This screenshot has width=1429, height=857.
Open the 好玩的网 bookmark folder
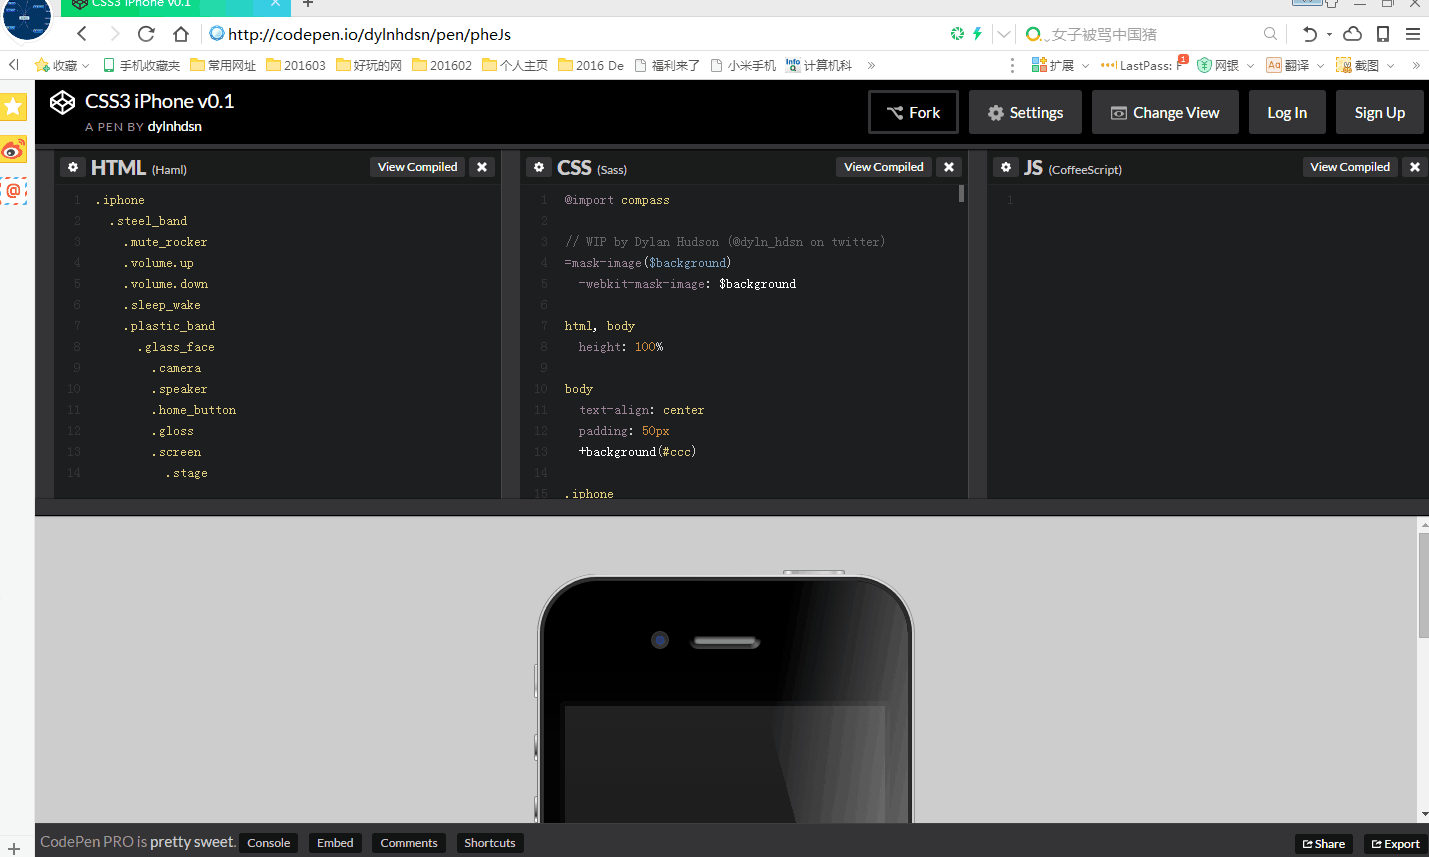tap(369, 65)
